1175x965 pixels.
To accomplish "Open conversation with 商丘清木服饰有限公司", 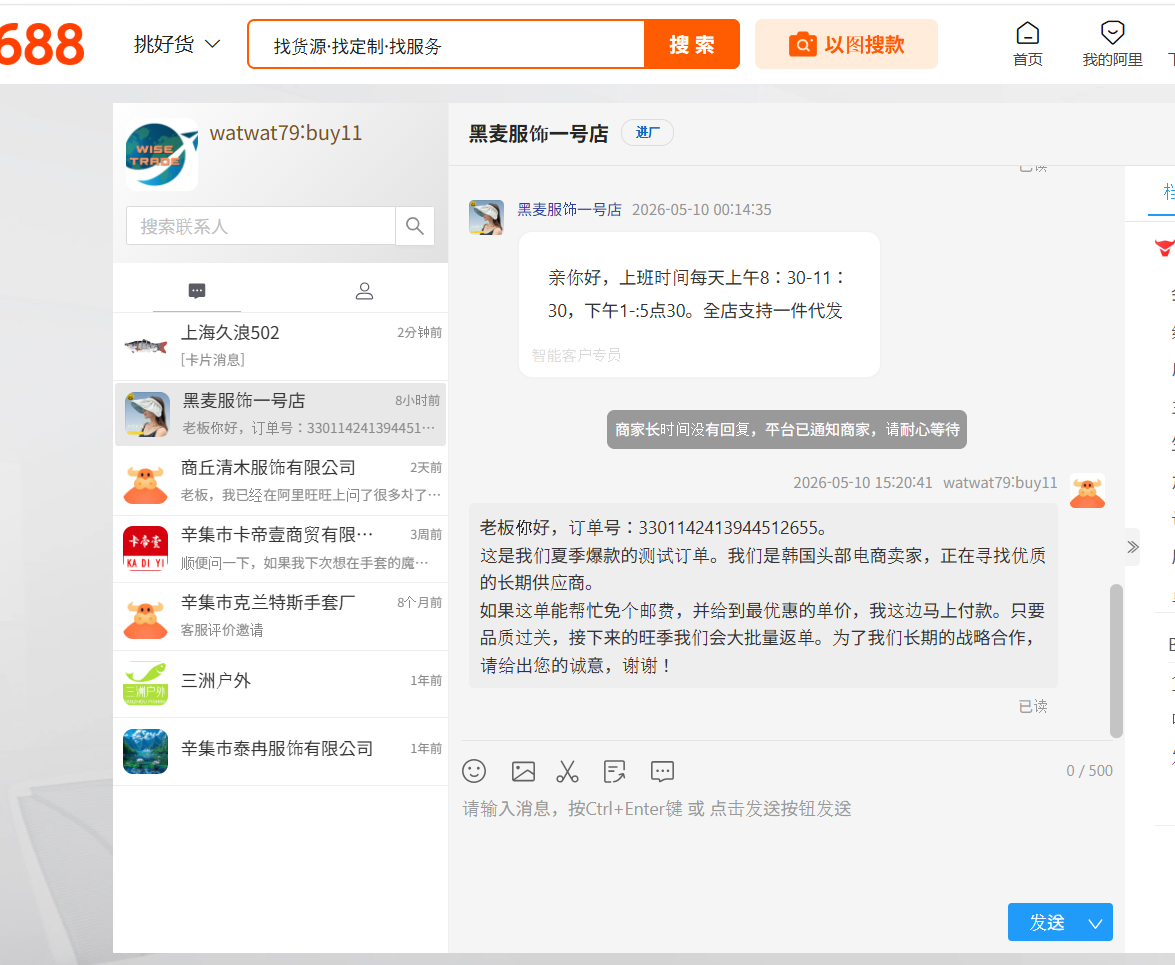I will point(280,481).
